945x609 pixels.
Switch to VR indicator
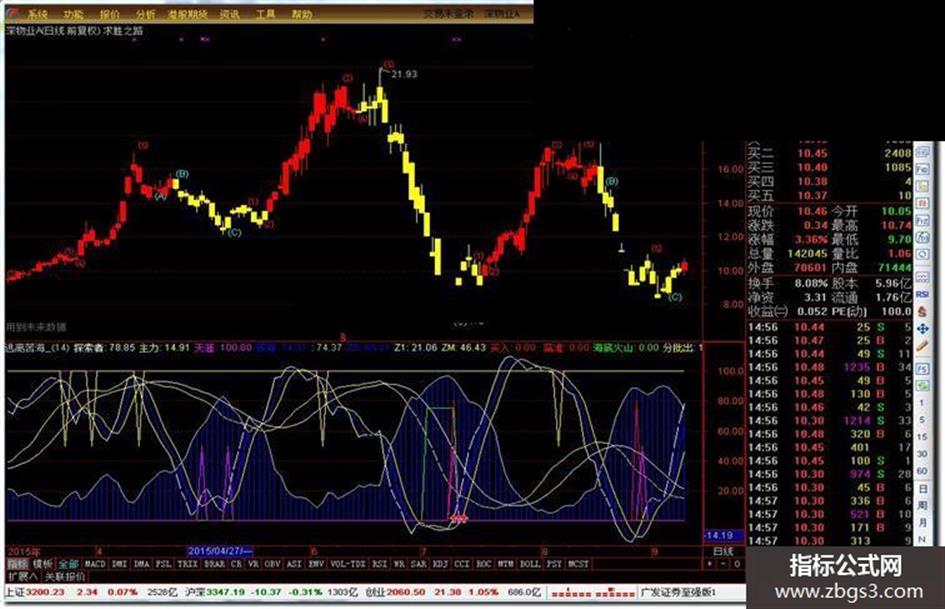pos(254,564)
